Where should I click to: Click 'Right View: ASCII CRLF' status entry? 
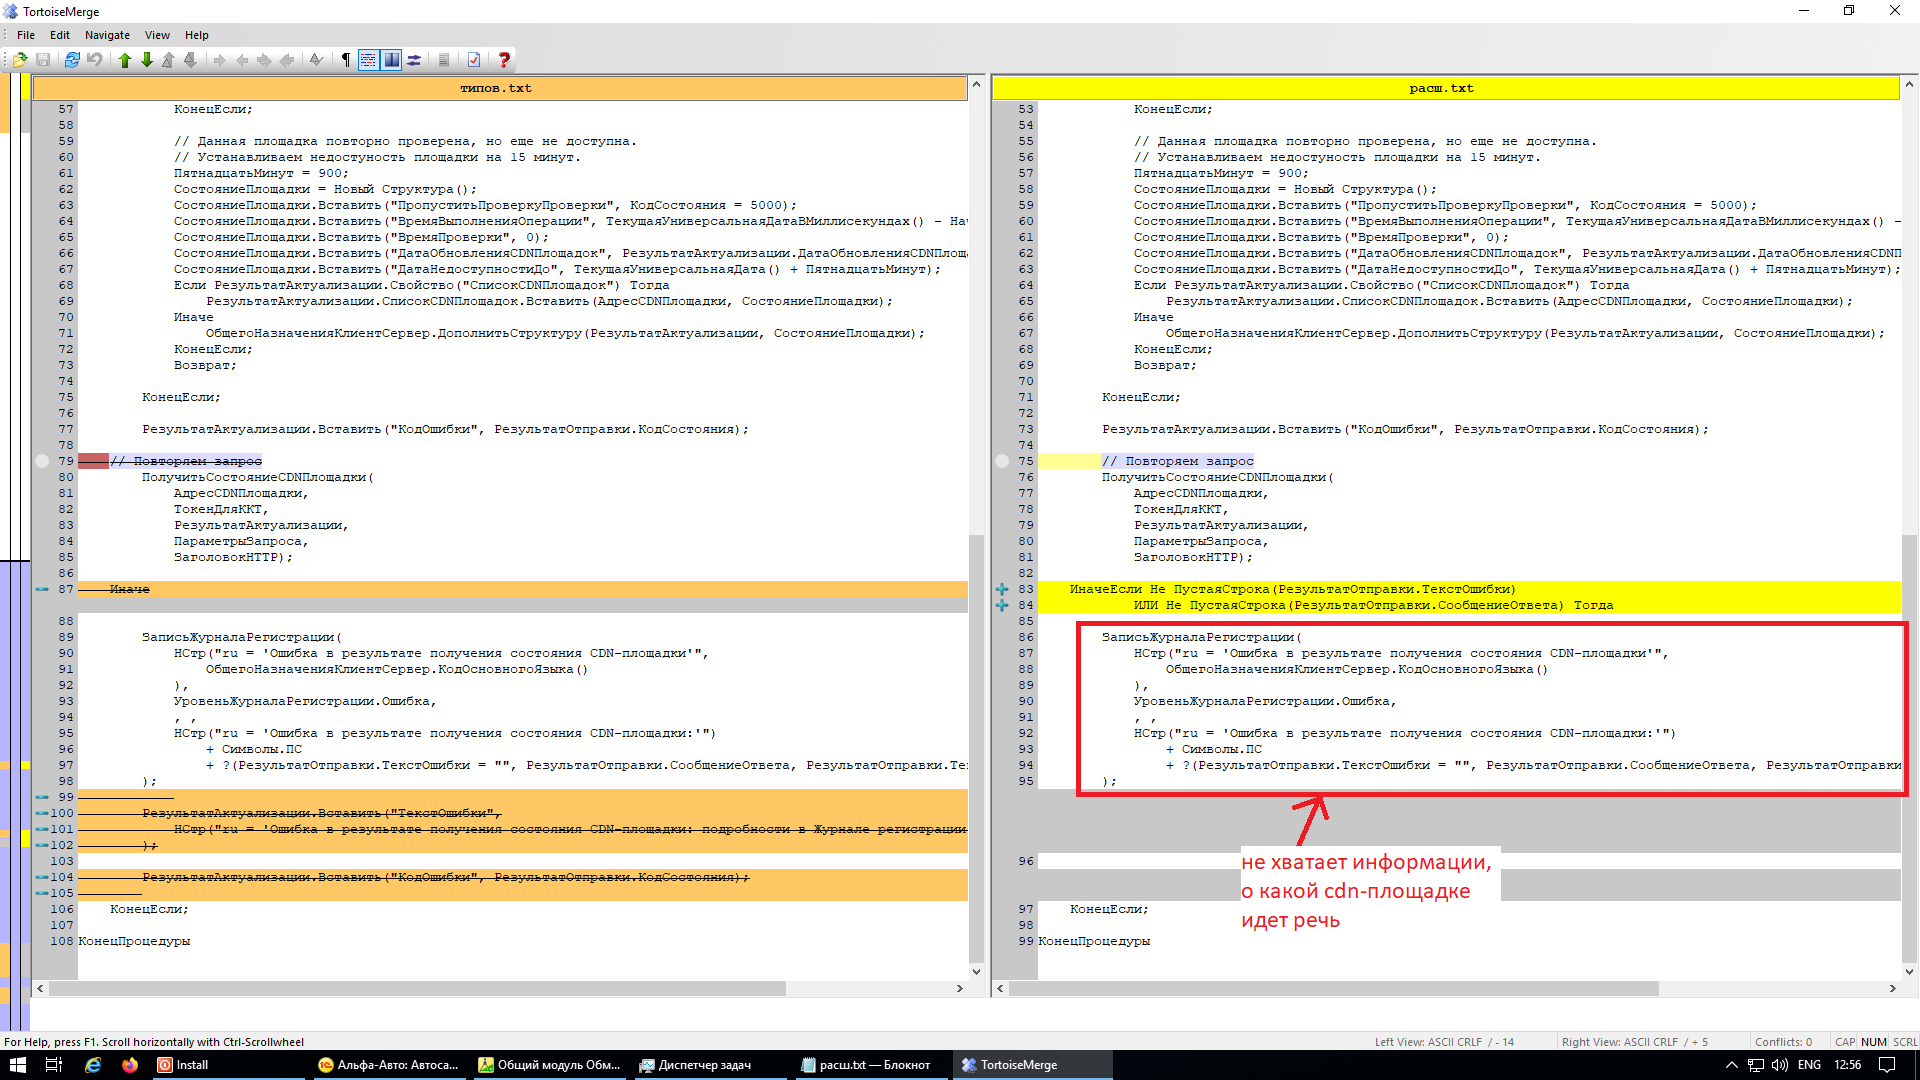(x=1635, y=1041)
